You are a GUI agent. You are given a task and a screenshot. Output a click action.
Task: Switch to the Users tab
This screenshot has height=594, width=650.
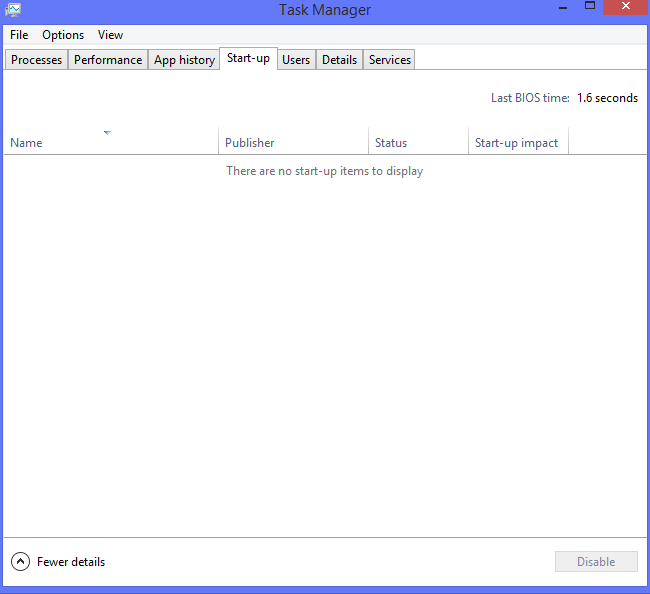(x=296, y=60)
